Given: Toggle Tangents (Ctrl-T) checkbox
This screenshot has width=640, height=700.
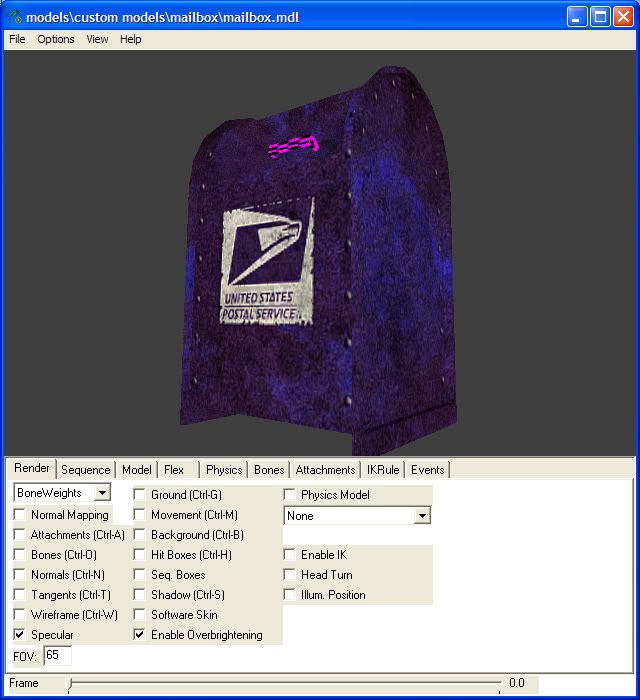Looking at the screenshot, I should click(19, 595).
